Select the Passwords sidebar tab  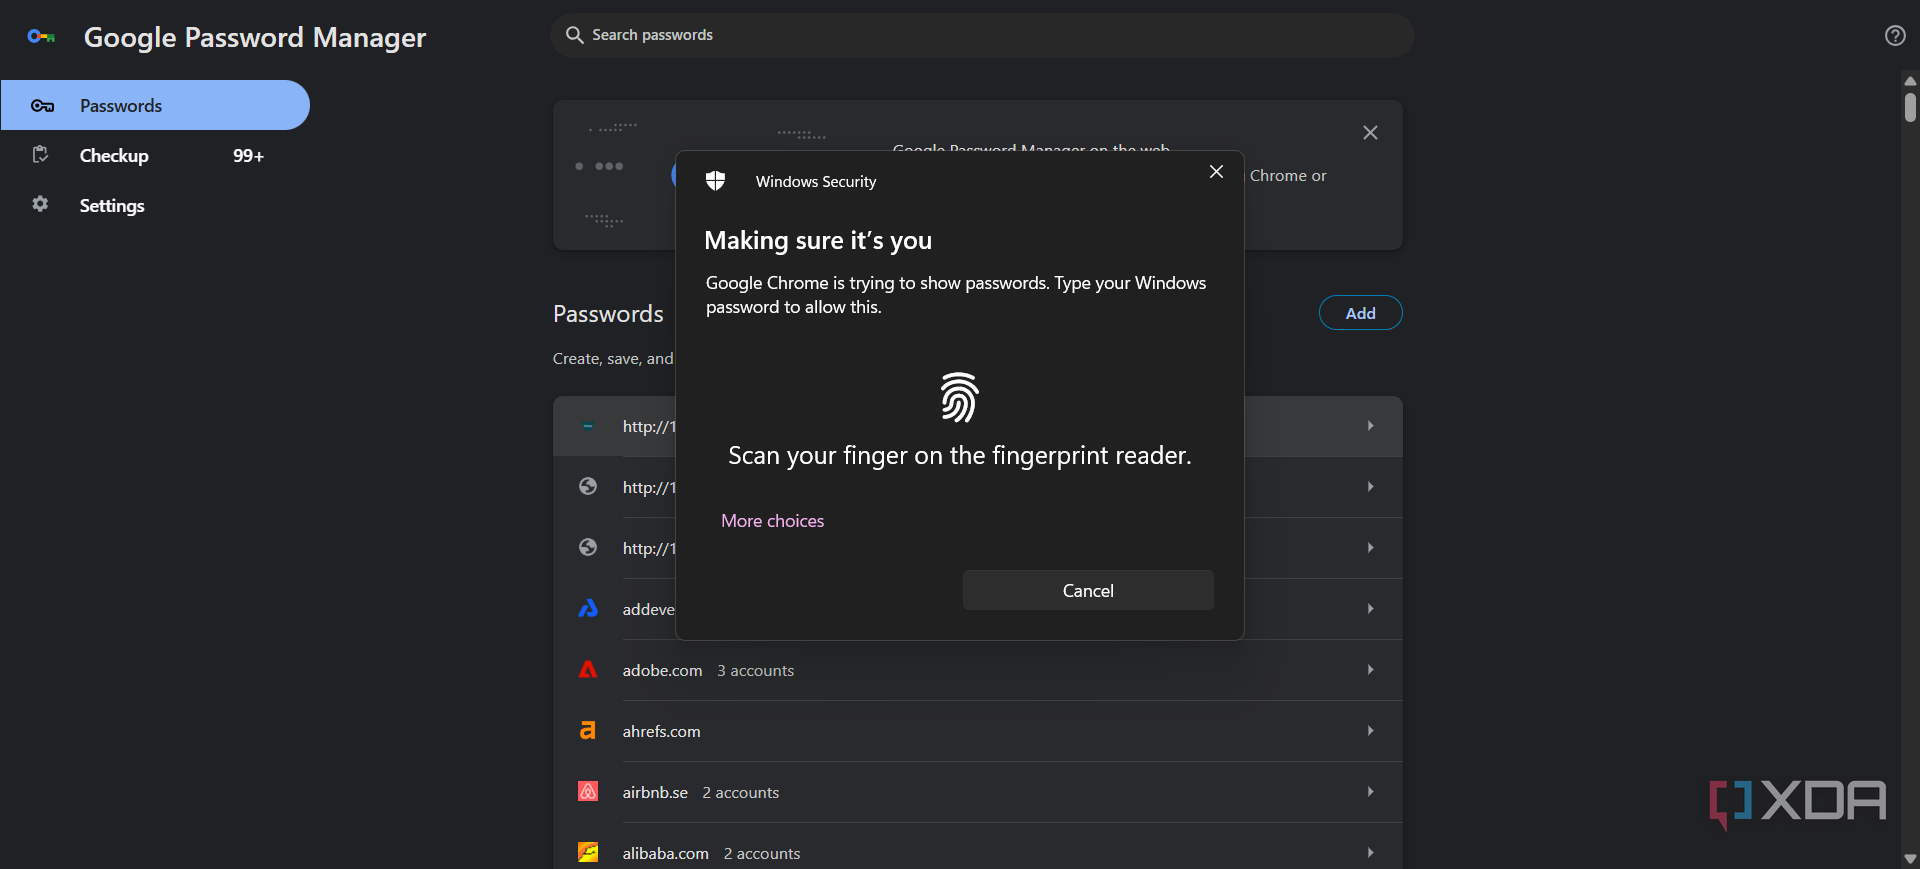(155, 105)
